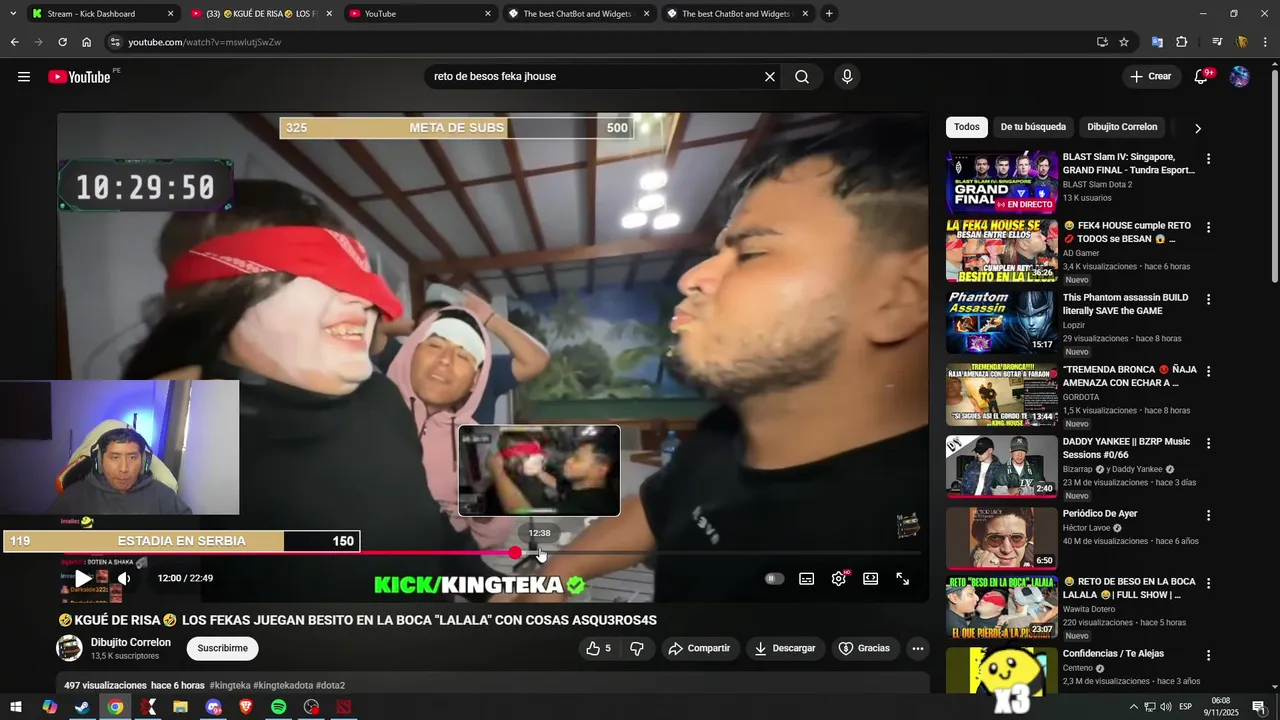This screenshot has height=720, width=1280.
Task: Toggle the autoplay switch in the player
Action: 774,578
